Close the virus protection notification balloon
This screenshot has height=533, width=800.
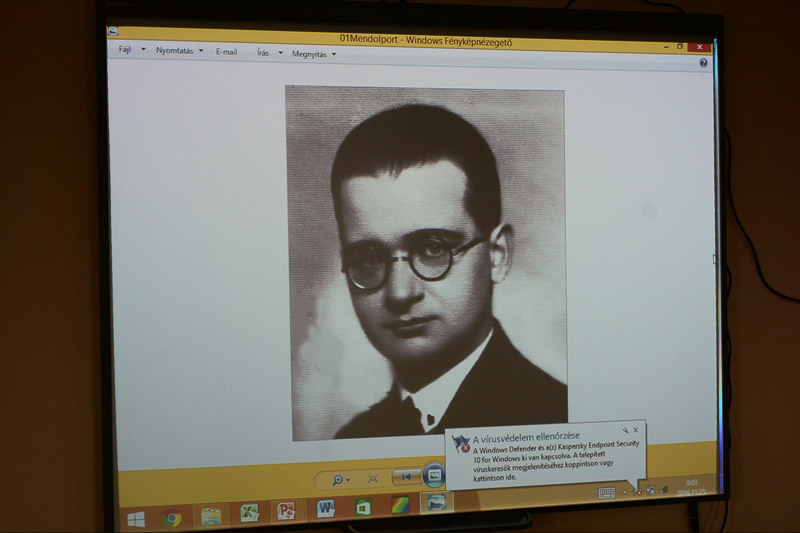point(635,430)
